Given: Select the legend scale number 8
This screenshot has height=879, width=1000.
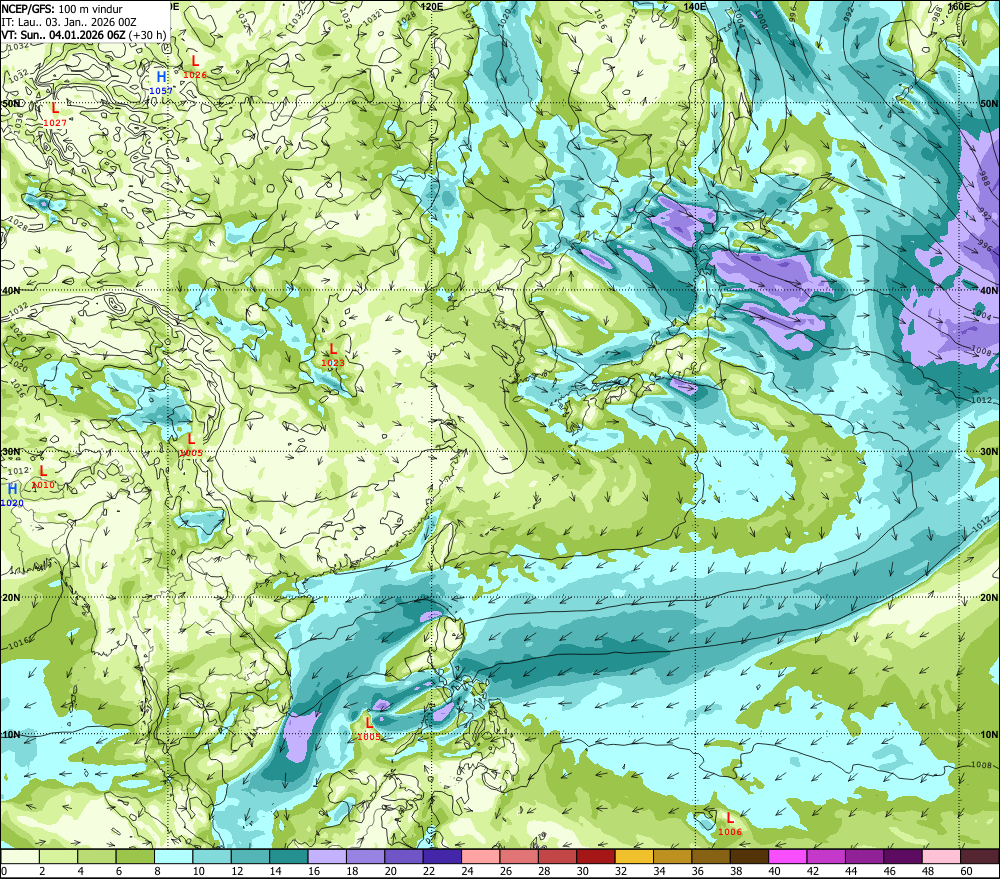Looking at the screenshot, I should (157, 871).
